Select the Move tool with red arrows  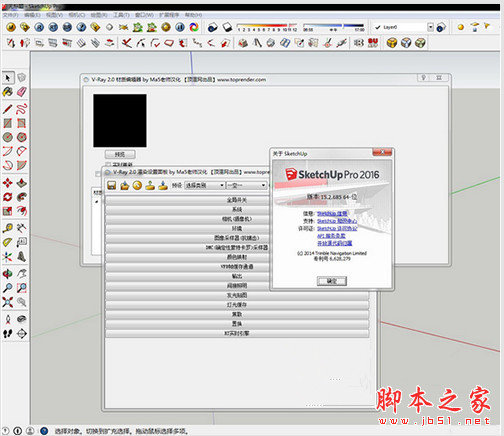pyautogui.click(x=8, y=183)
